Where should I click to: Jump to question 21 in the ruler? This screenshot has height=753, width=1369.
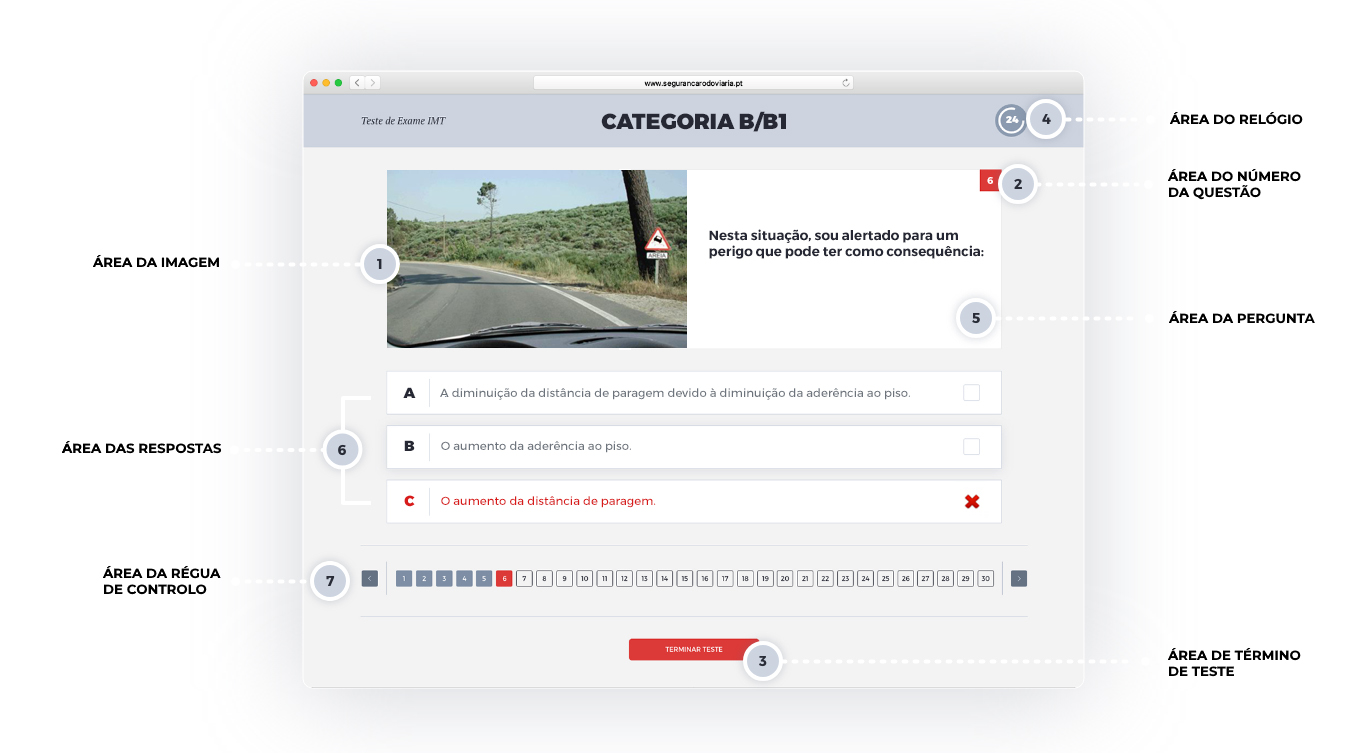[x=805, y=578]
